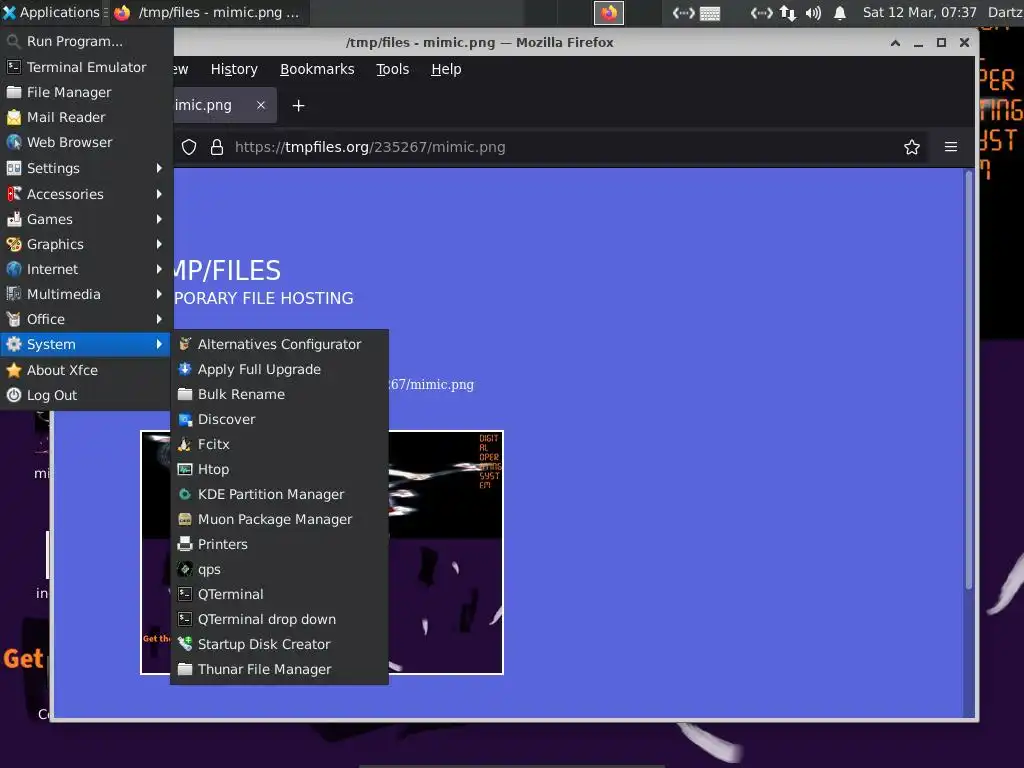Click the notification bell icon

tap(840, 13)
